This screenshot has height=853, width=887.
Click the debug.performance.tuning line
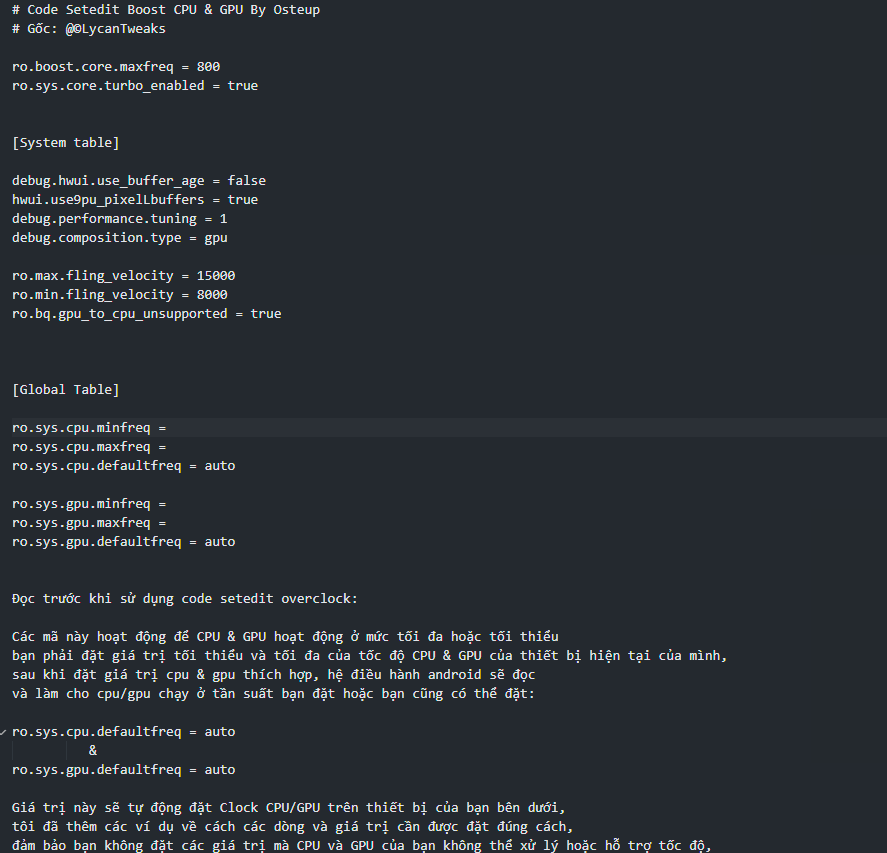(120, 219)
